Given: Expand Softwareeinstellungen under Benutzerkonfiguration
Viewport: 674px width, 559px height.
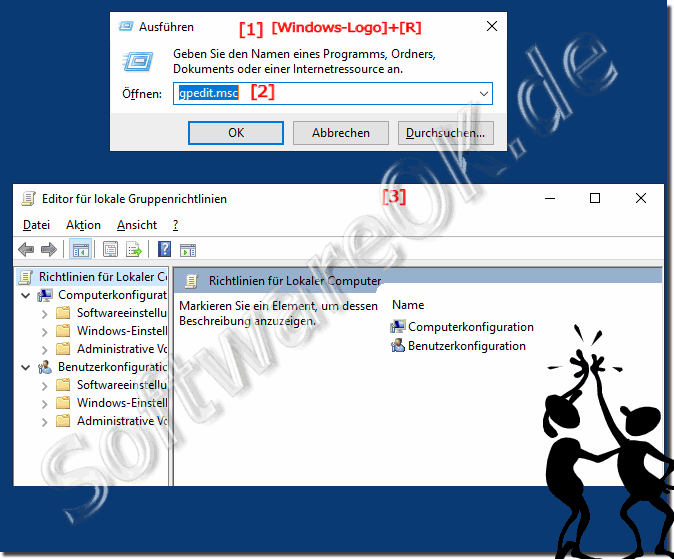Looking at the screenshot, I should click(44, 386).
